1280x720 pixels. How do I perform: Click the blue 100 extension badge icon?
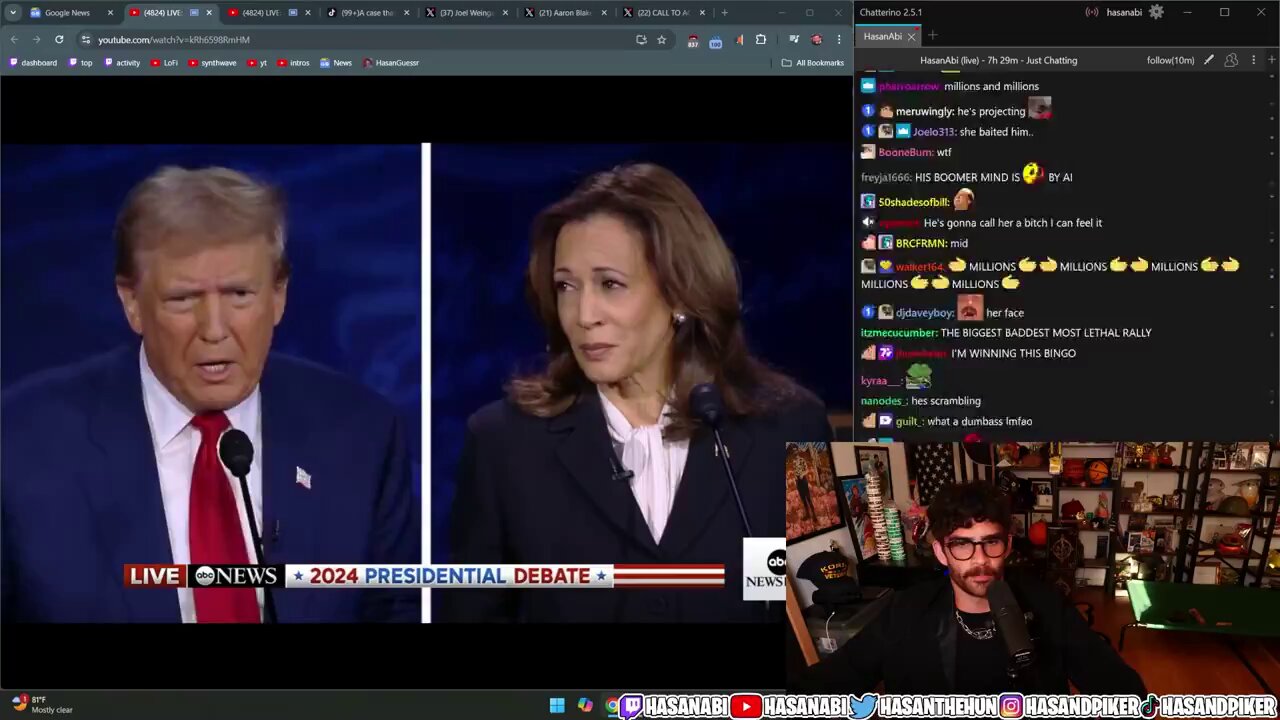(716, 40)
